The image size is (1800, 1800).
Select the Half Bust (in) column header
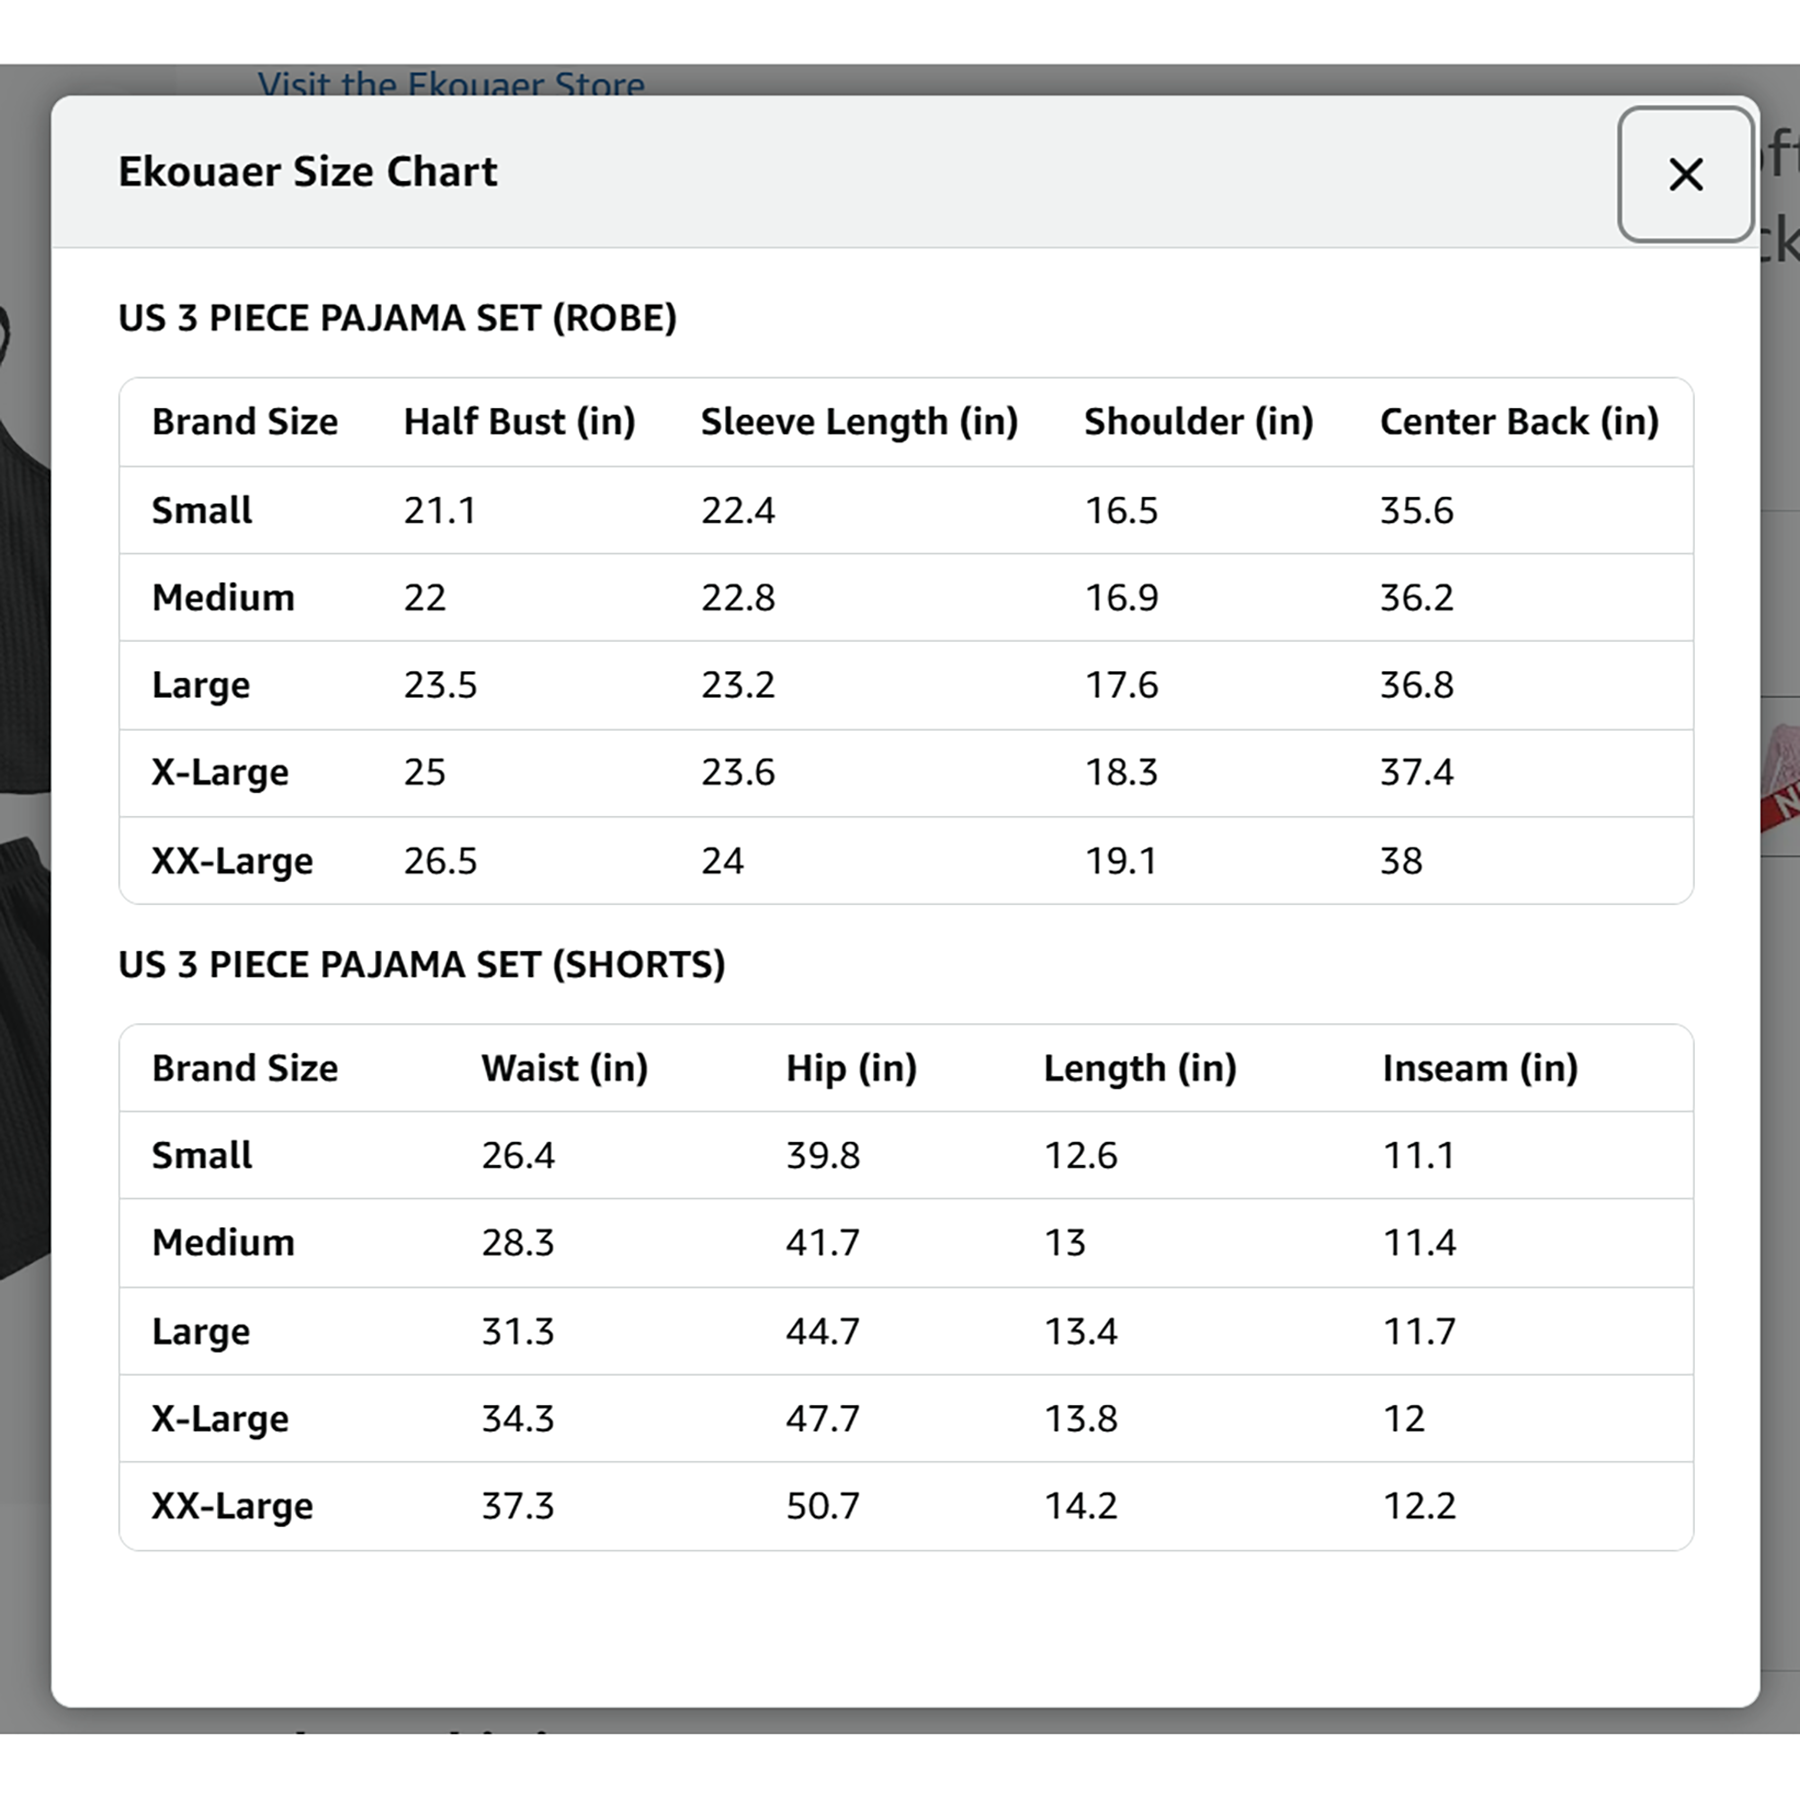point(519,422)
